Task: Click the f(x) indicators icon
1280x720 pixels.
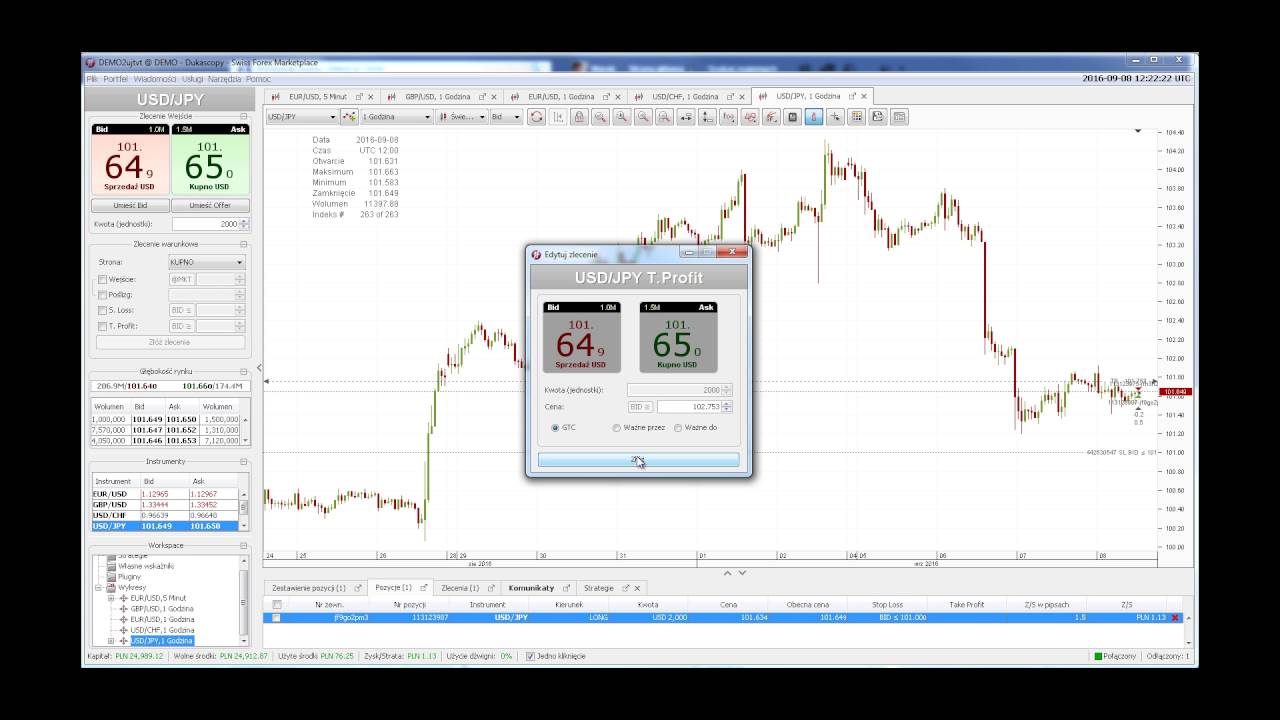Action: coord(728,117)
